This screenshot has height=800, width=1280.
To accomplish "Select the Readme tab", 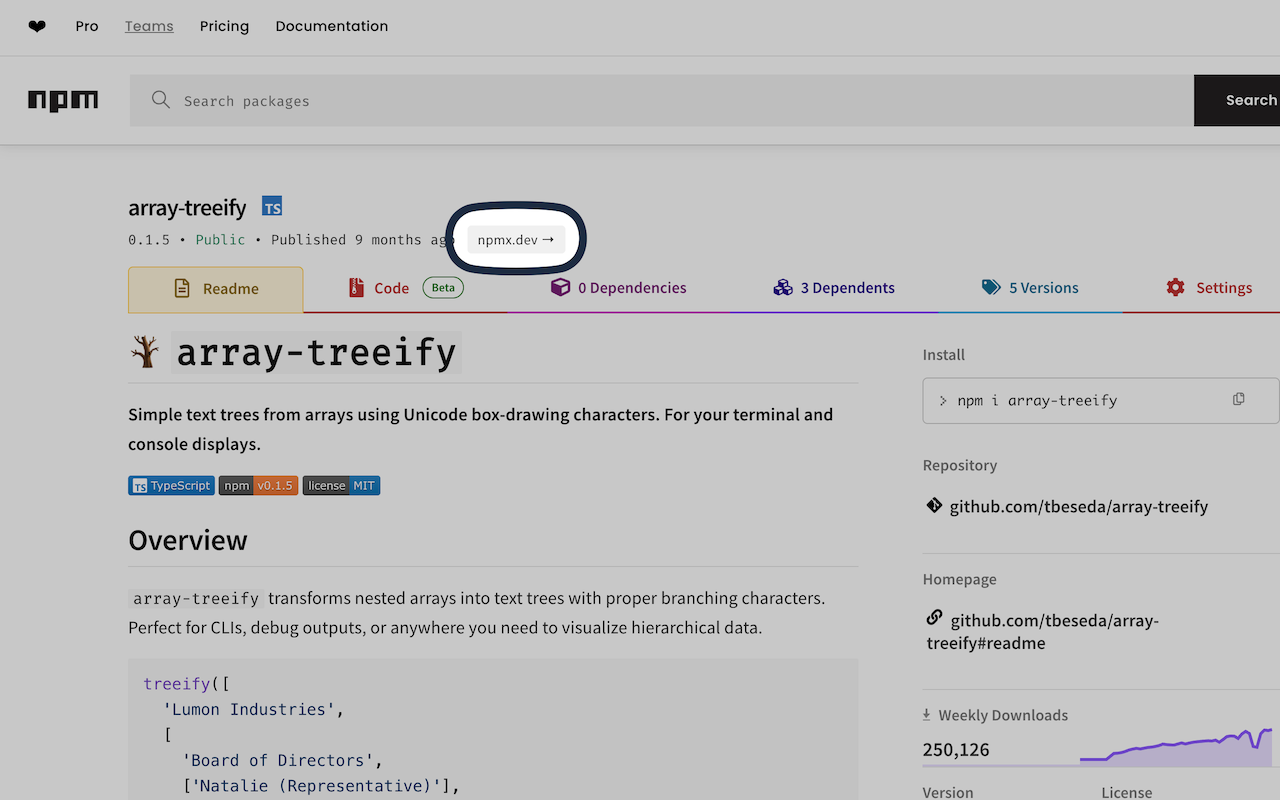I will coord(215,288).
